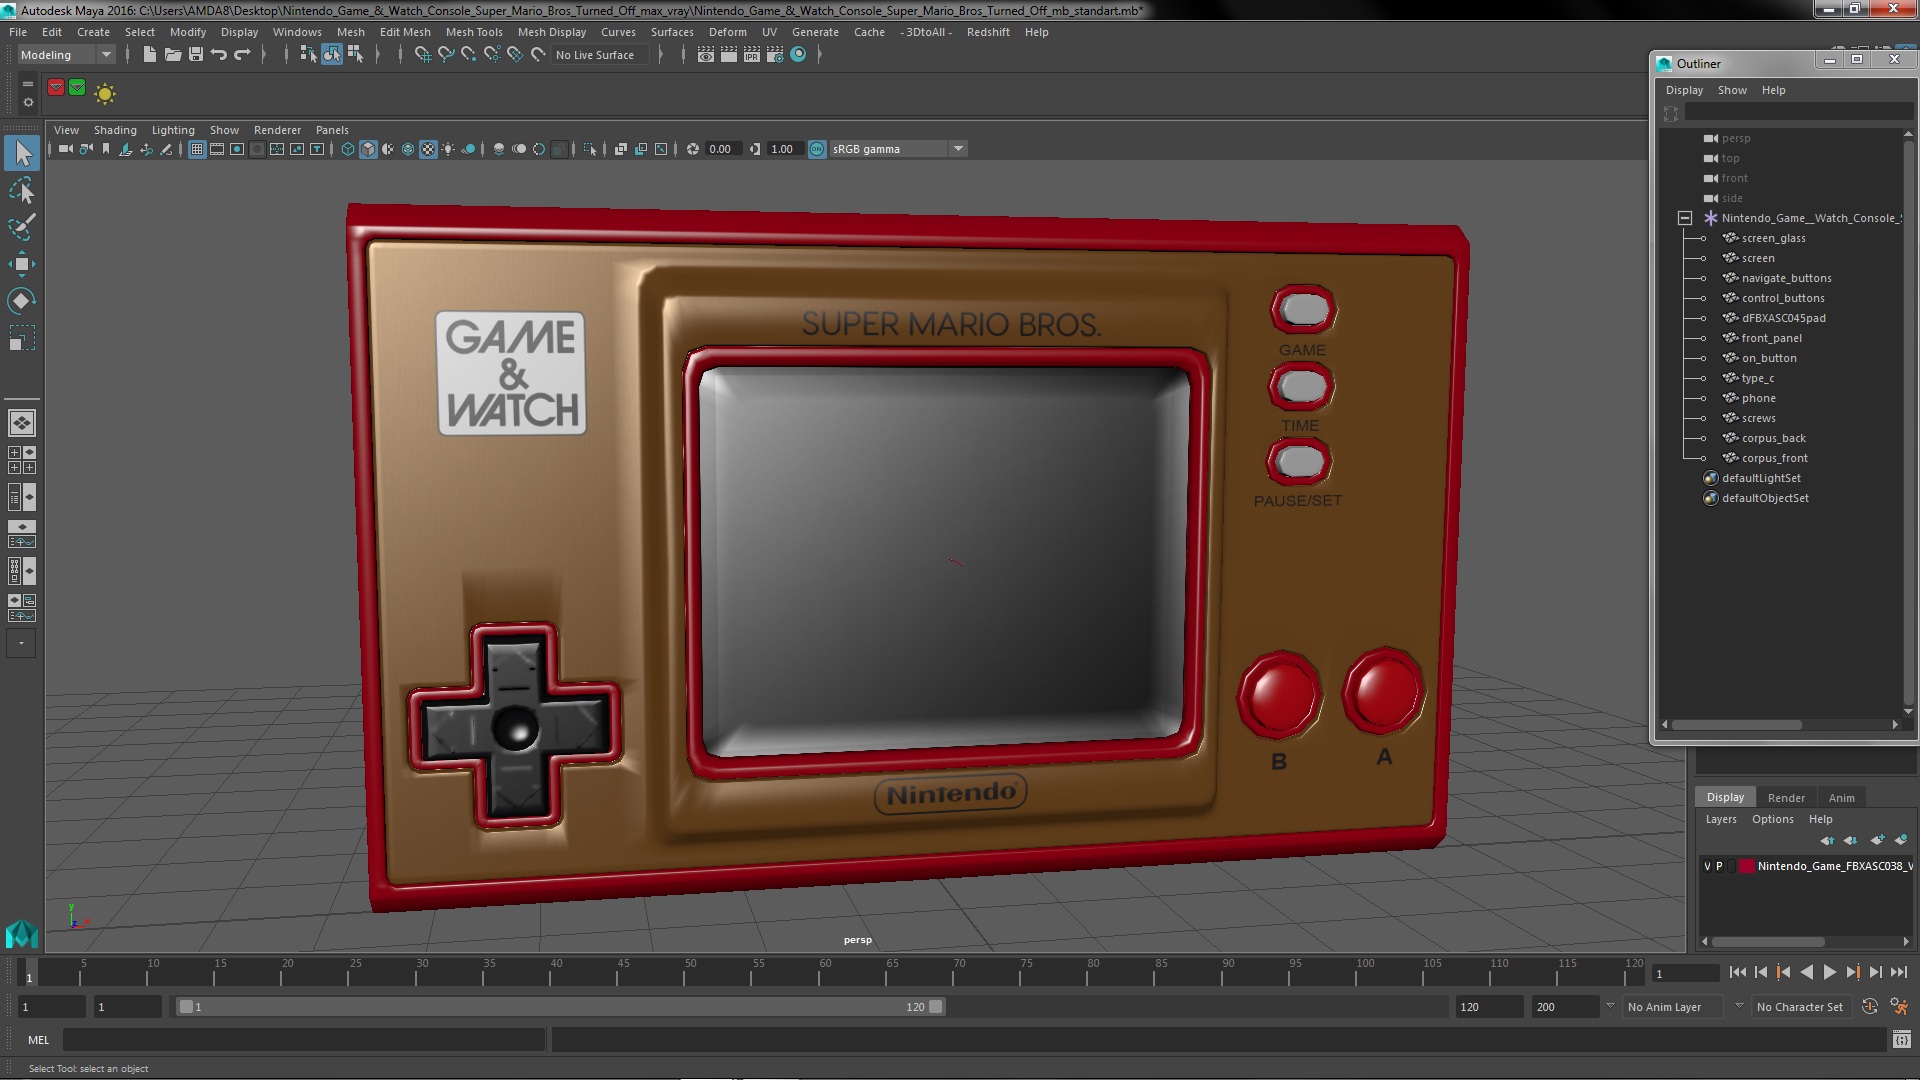The image size is (1920, 1080).
Task: Click the red arrow shelf icon
Action: (56, 88)
